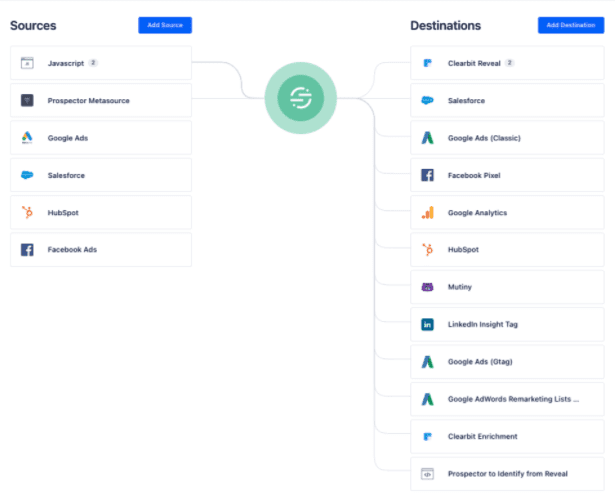
Task: Click the Google Ads (Gtag) icon
Action: click(x=428, y=362)
